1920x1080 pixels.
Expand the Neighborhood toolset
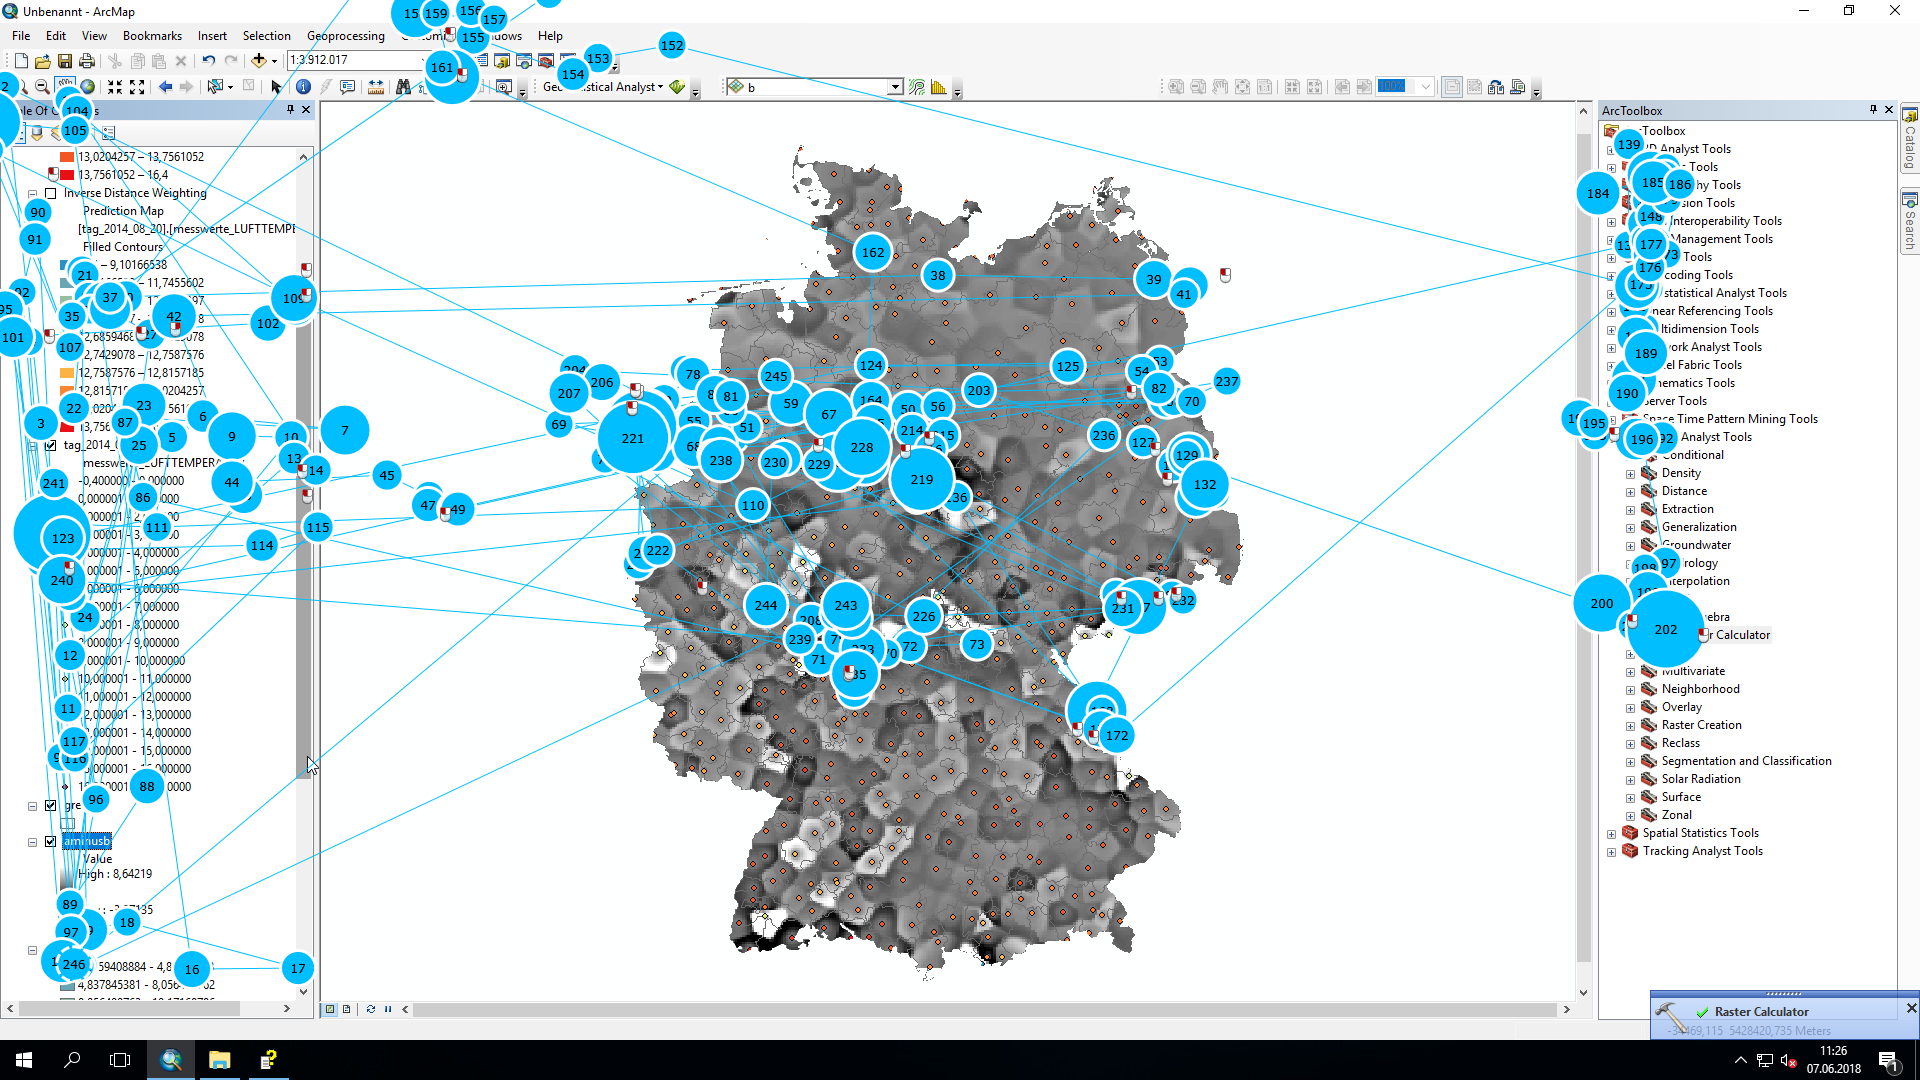[x=1630, y=690]
